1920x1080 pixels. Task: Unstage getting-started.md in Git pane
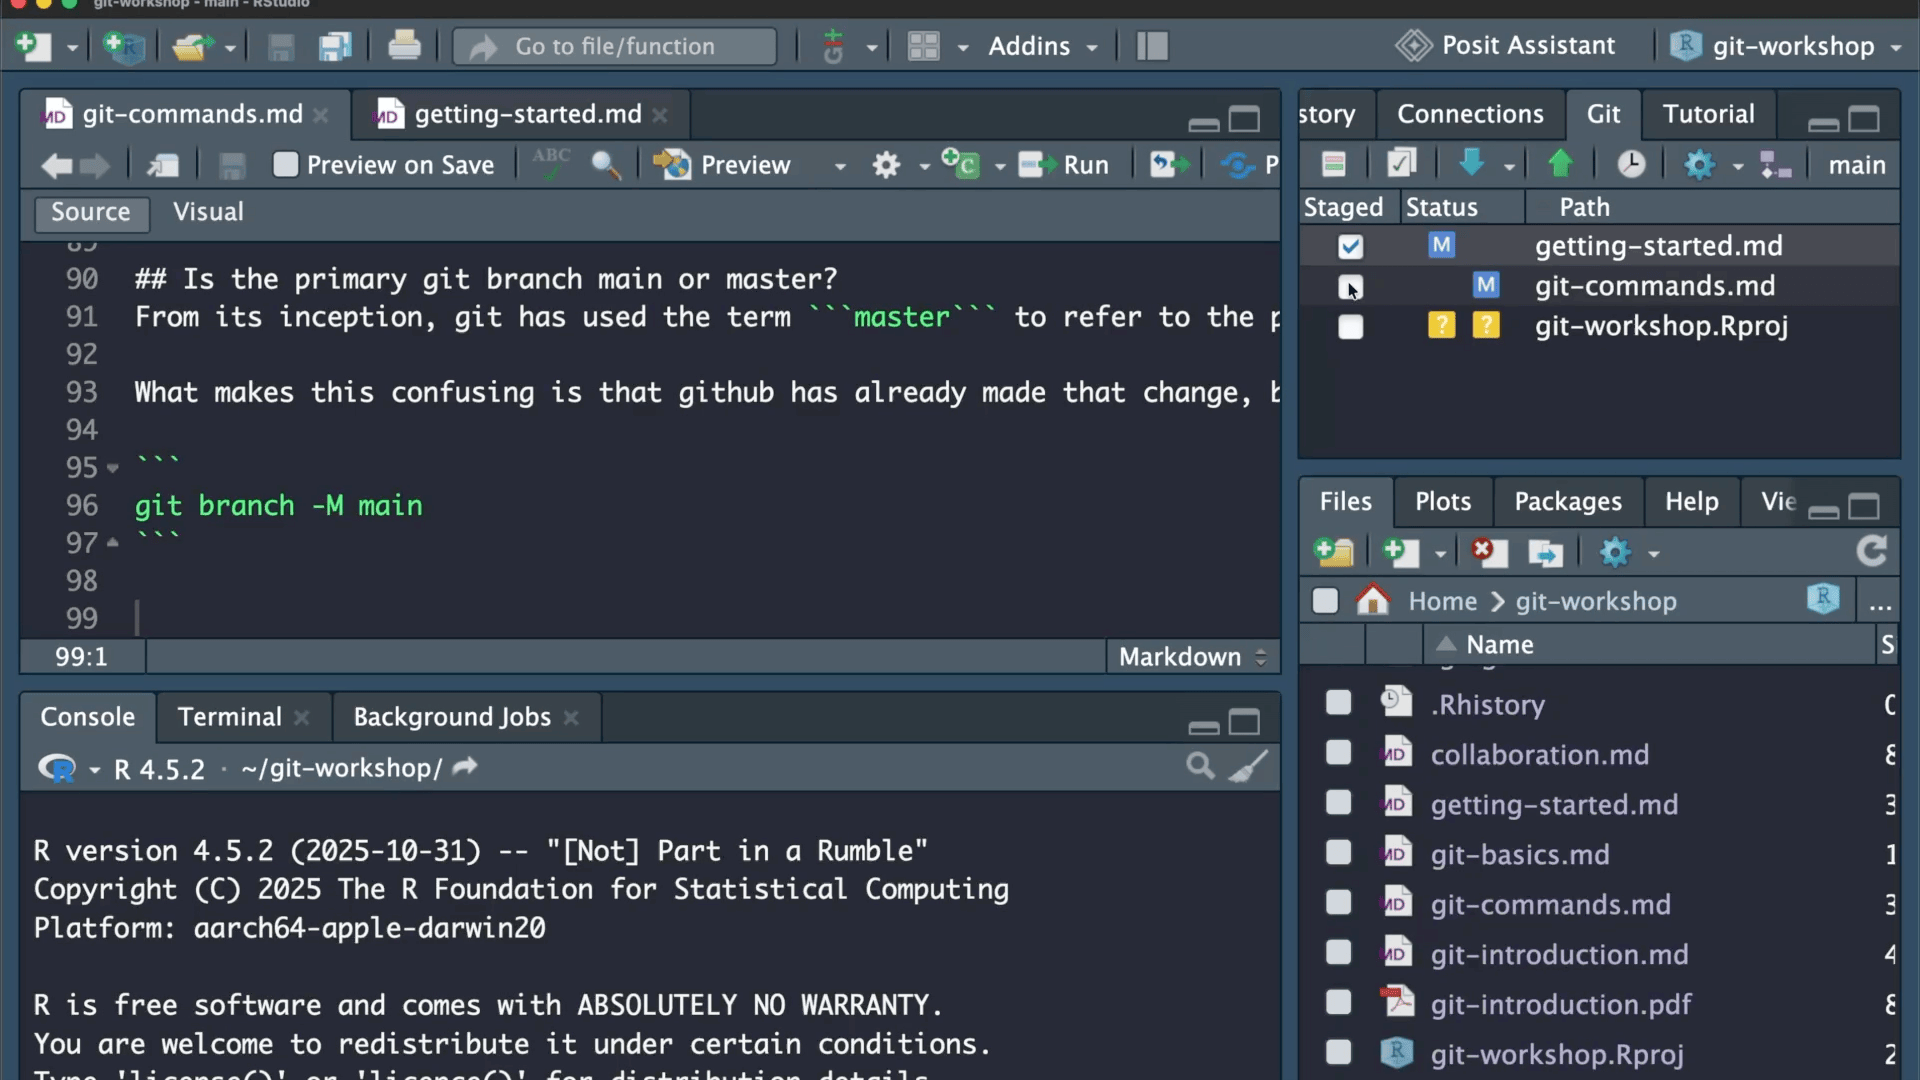pos(1350,246)
